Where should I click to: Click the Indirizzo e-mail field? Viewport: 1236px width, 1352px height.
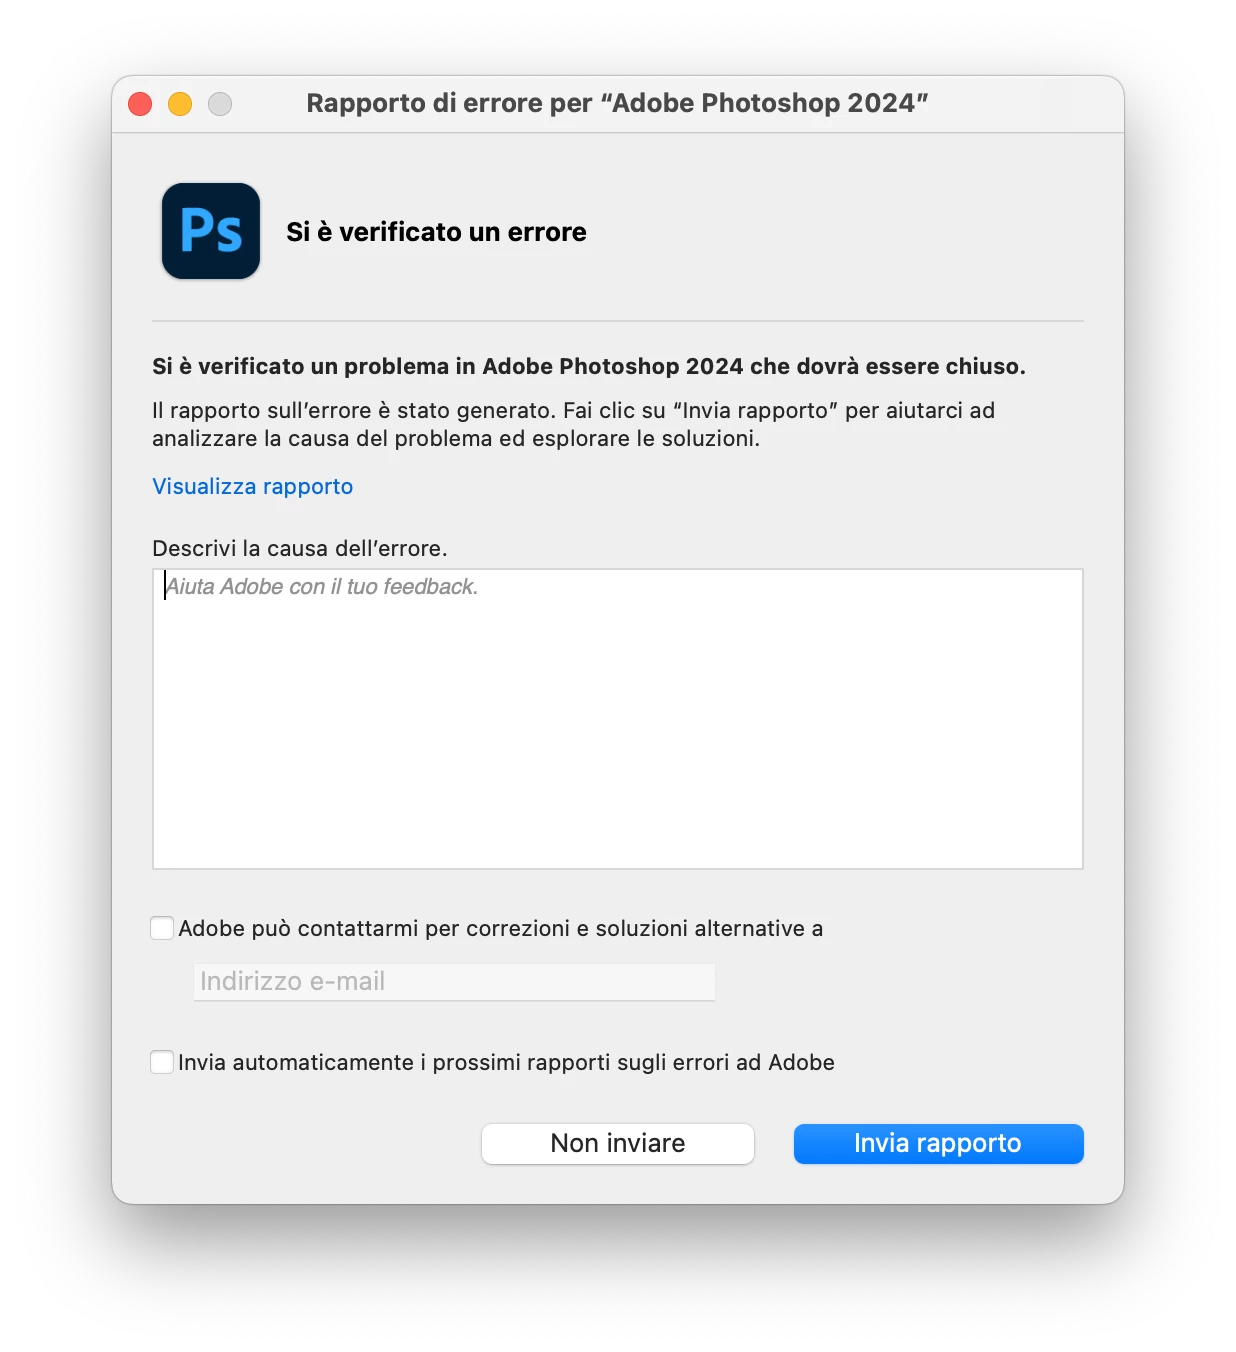[454, 981]
